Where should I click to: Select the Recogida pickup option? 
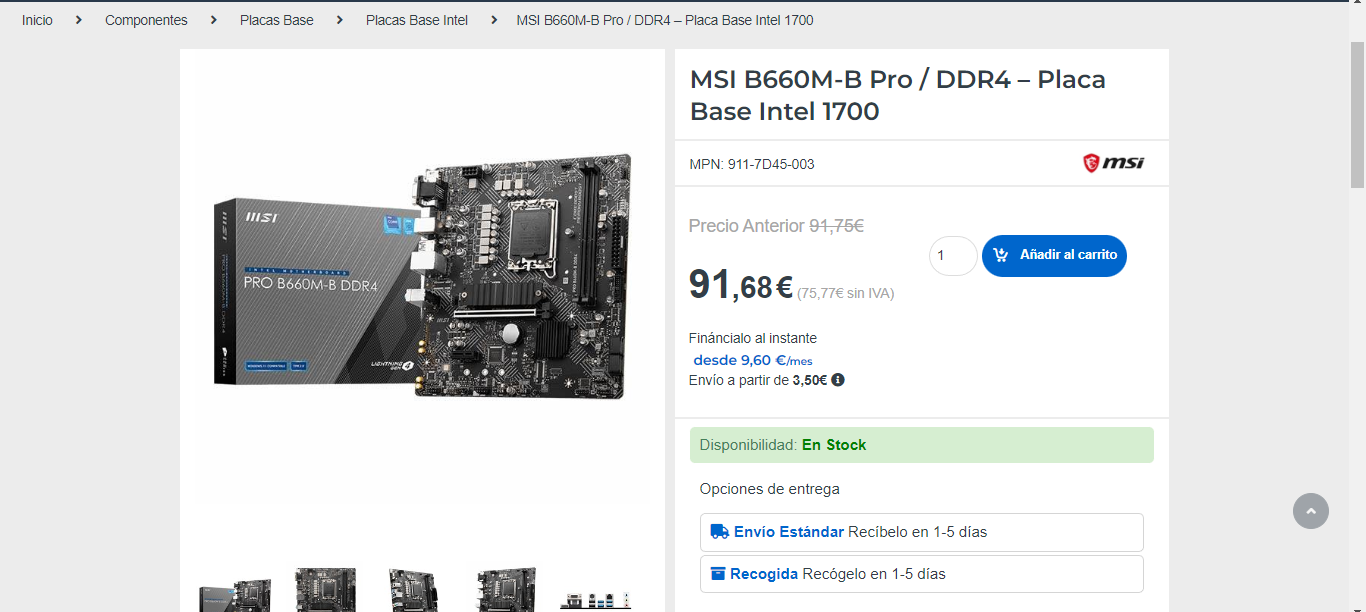pos(921,574)
